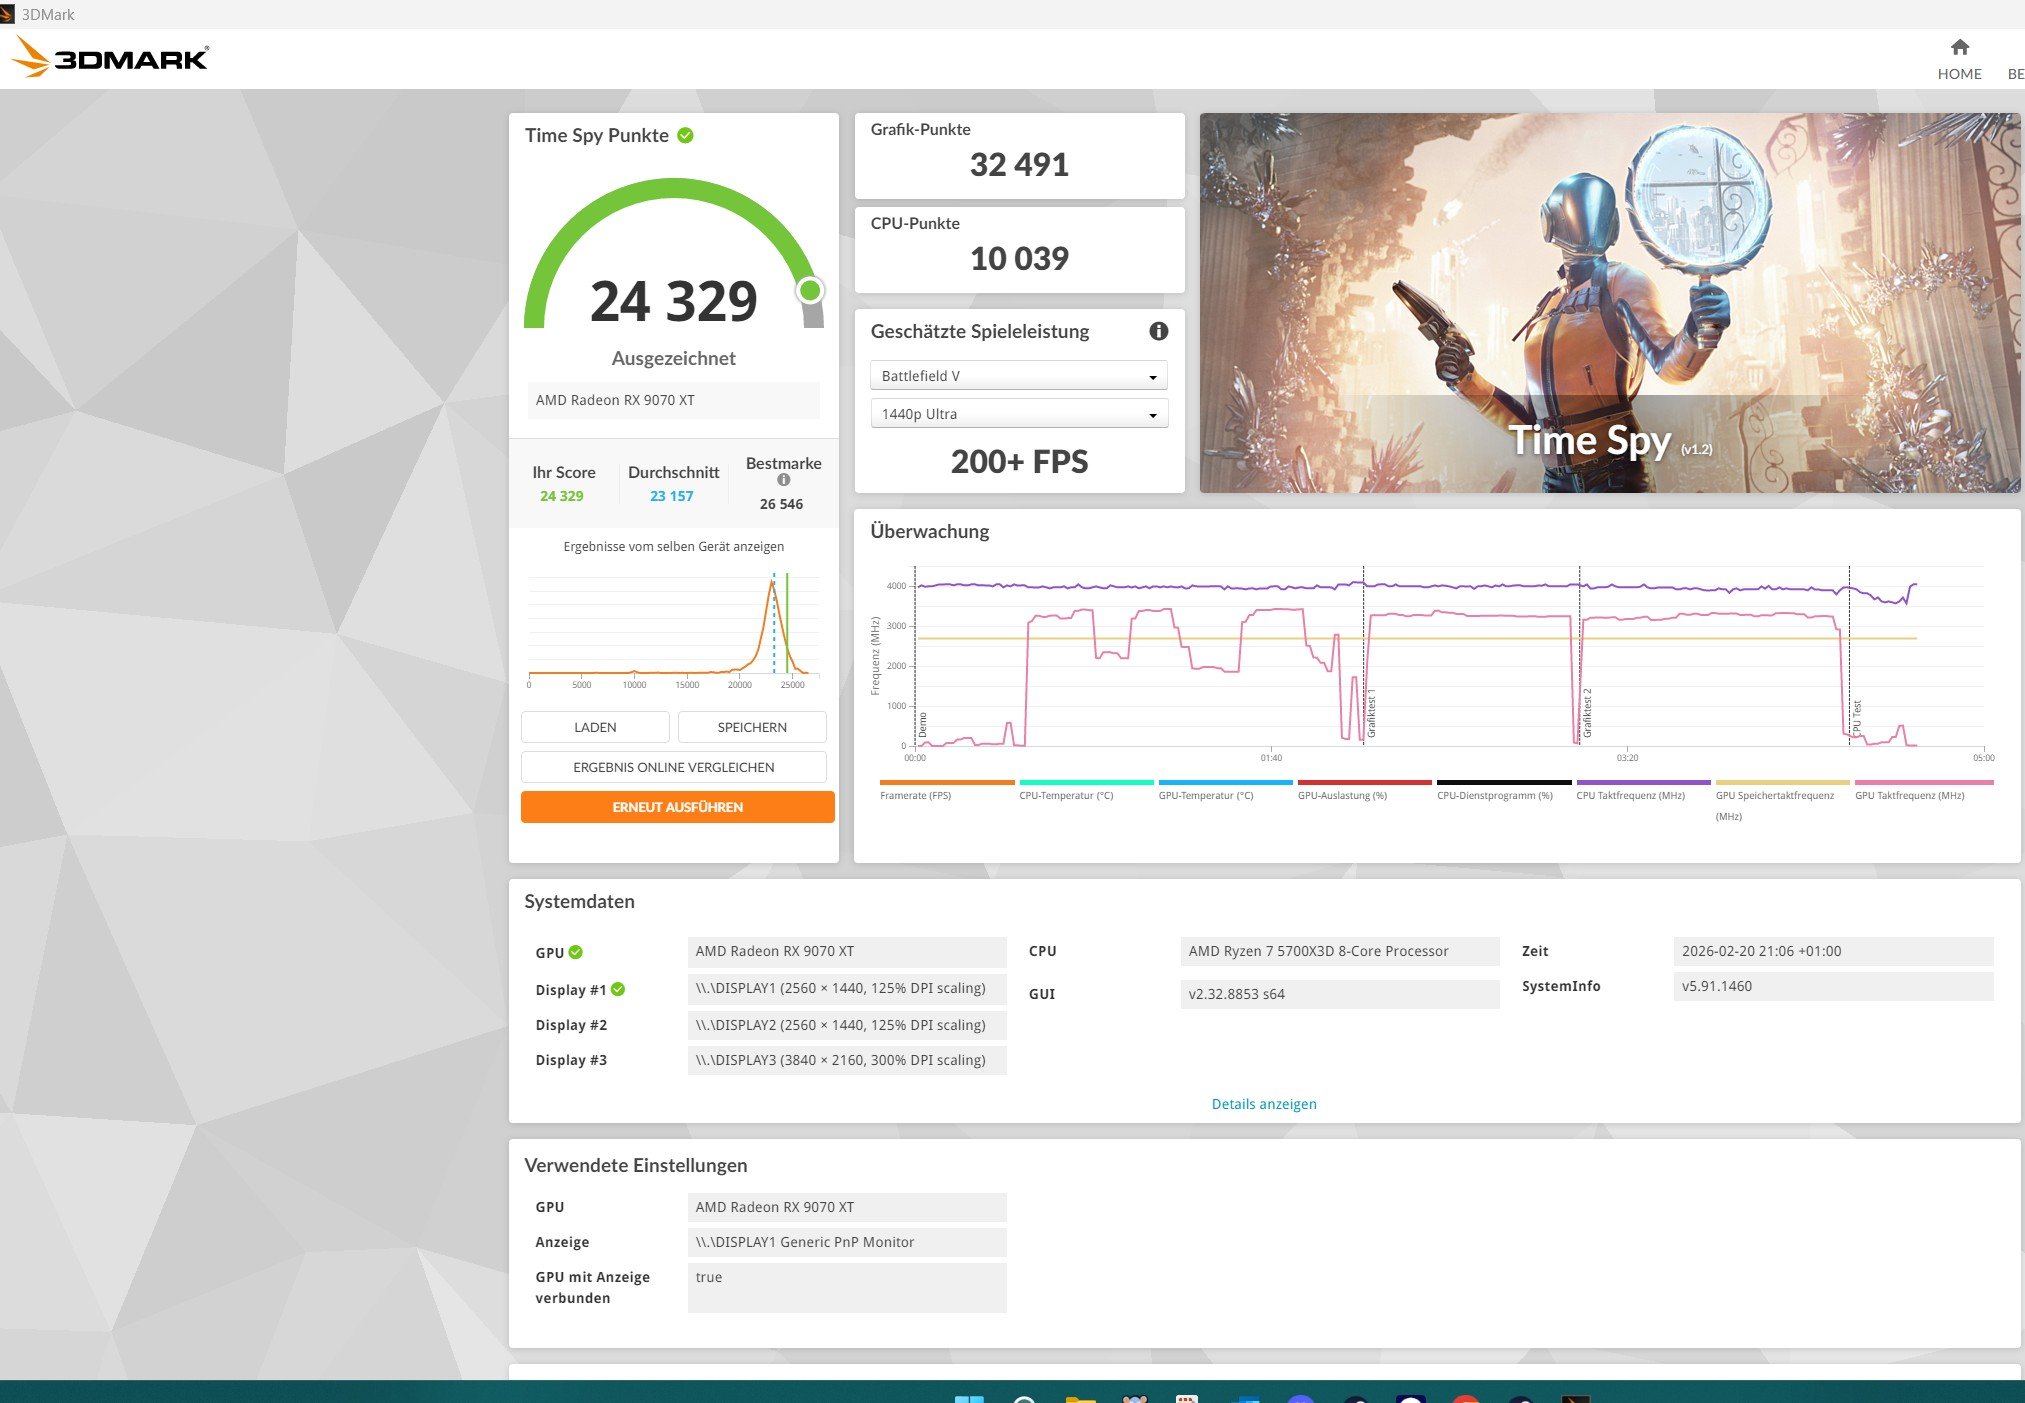2025x1403 pixels.
Task: Expand system info via Details anzeigen
Action: point(1263,1104)
